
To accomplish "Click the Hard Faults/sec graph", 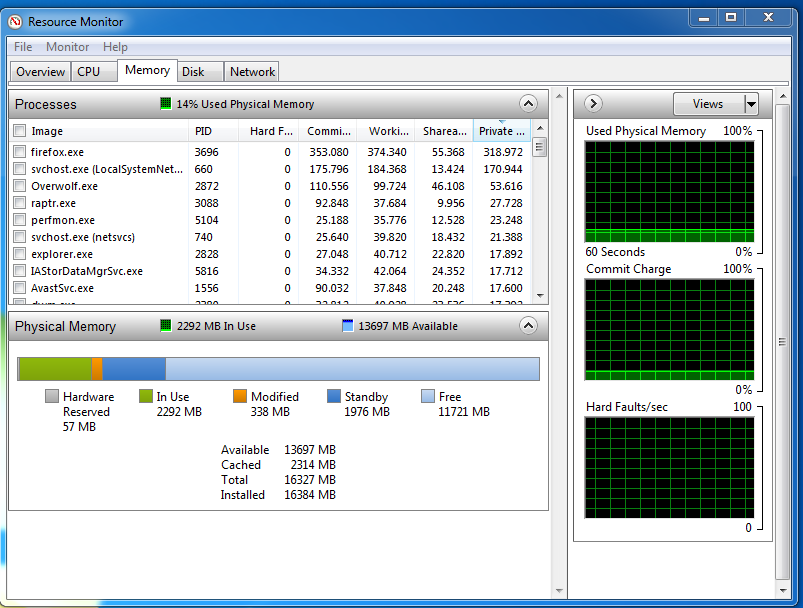I will 669,467.
